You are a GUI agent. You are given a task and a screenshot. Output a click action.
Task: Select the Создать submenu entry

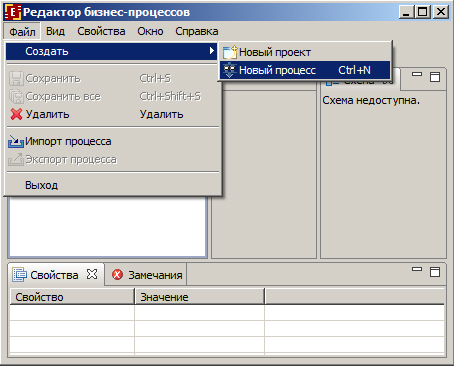click(112, 51)
